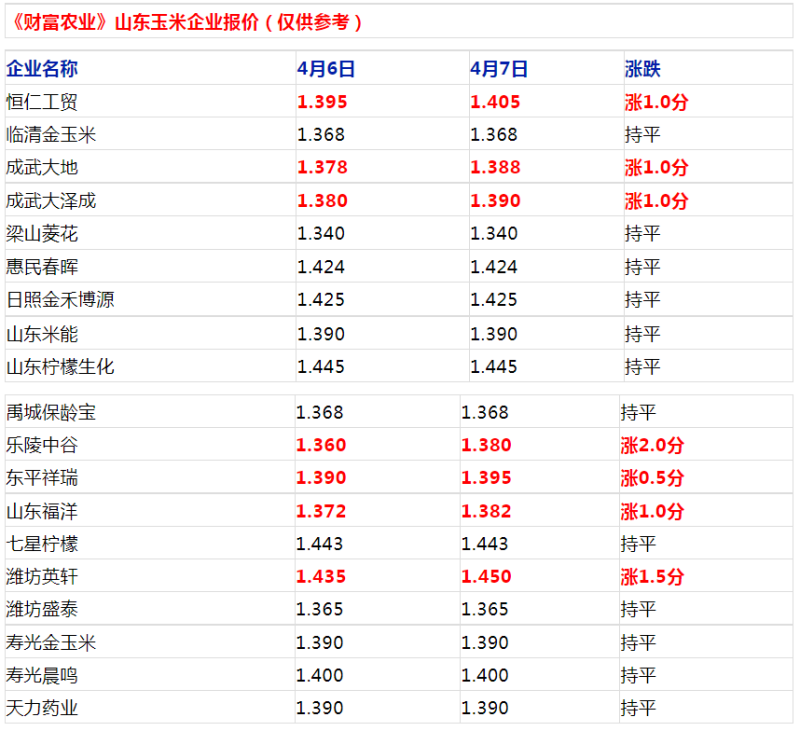Select the 企业名称 column header
The width and height of the screenshot is (800, 731).
click(x=42, y=68)
